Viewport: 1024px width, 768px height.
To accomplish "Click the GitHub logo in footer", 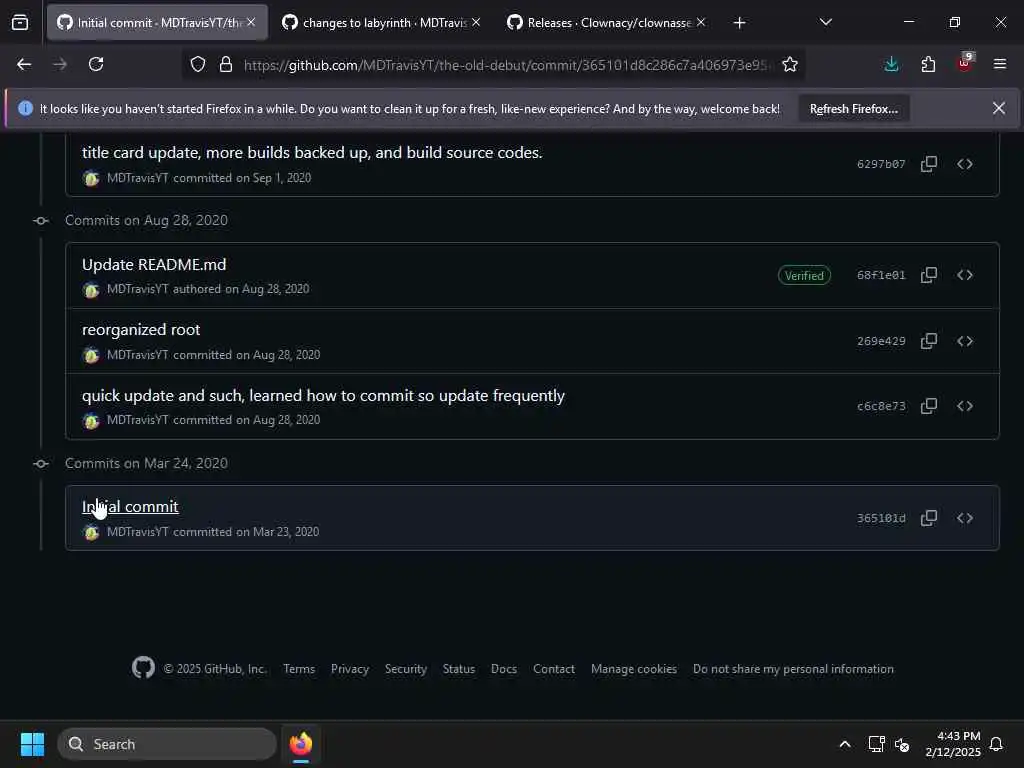I will 143,667.
